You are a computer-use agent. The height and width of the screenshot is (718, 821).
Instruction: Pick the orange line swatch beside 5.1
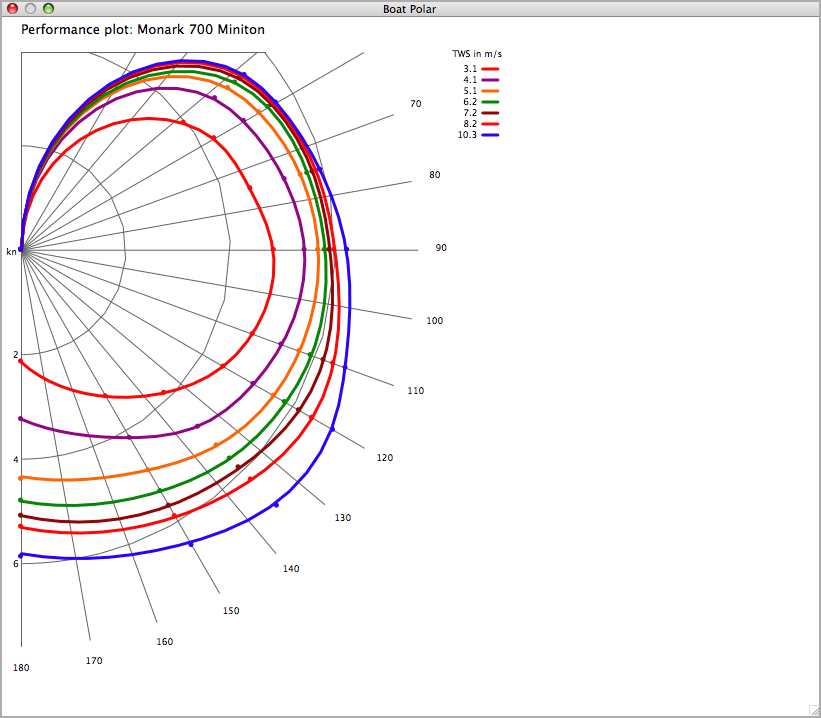pyautogui.click(x=490, y=91)
